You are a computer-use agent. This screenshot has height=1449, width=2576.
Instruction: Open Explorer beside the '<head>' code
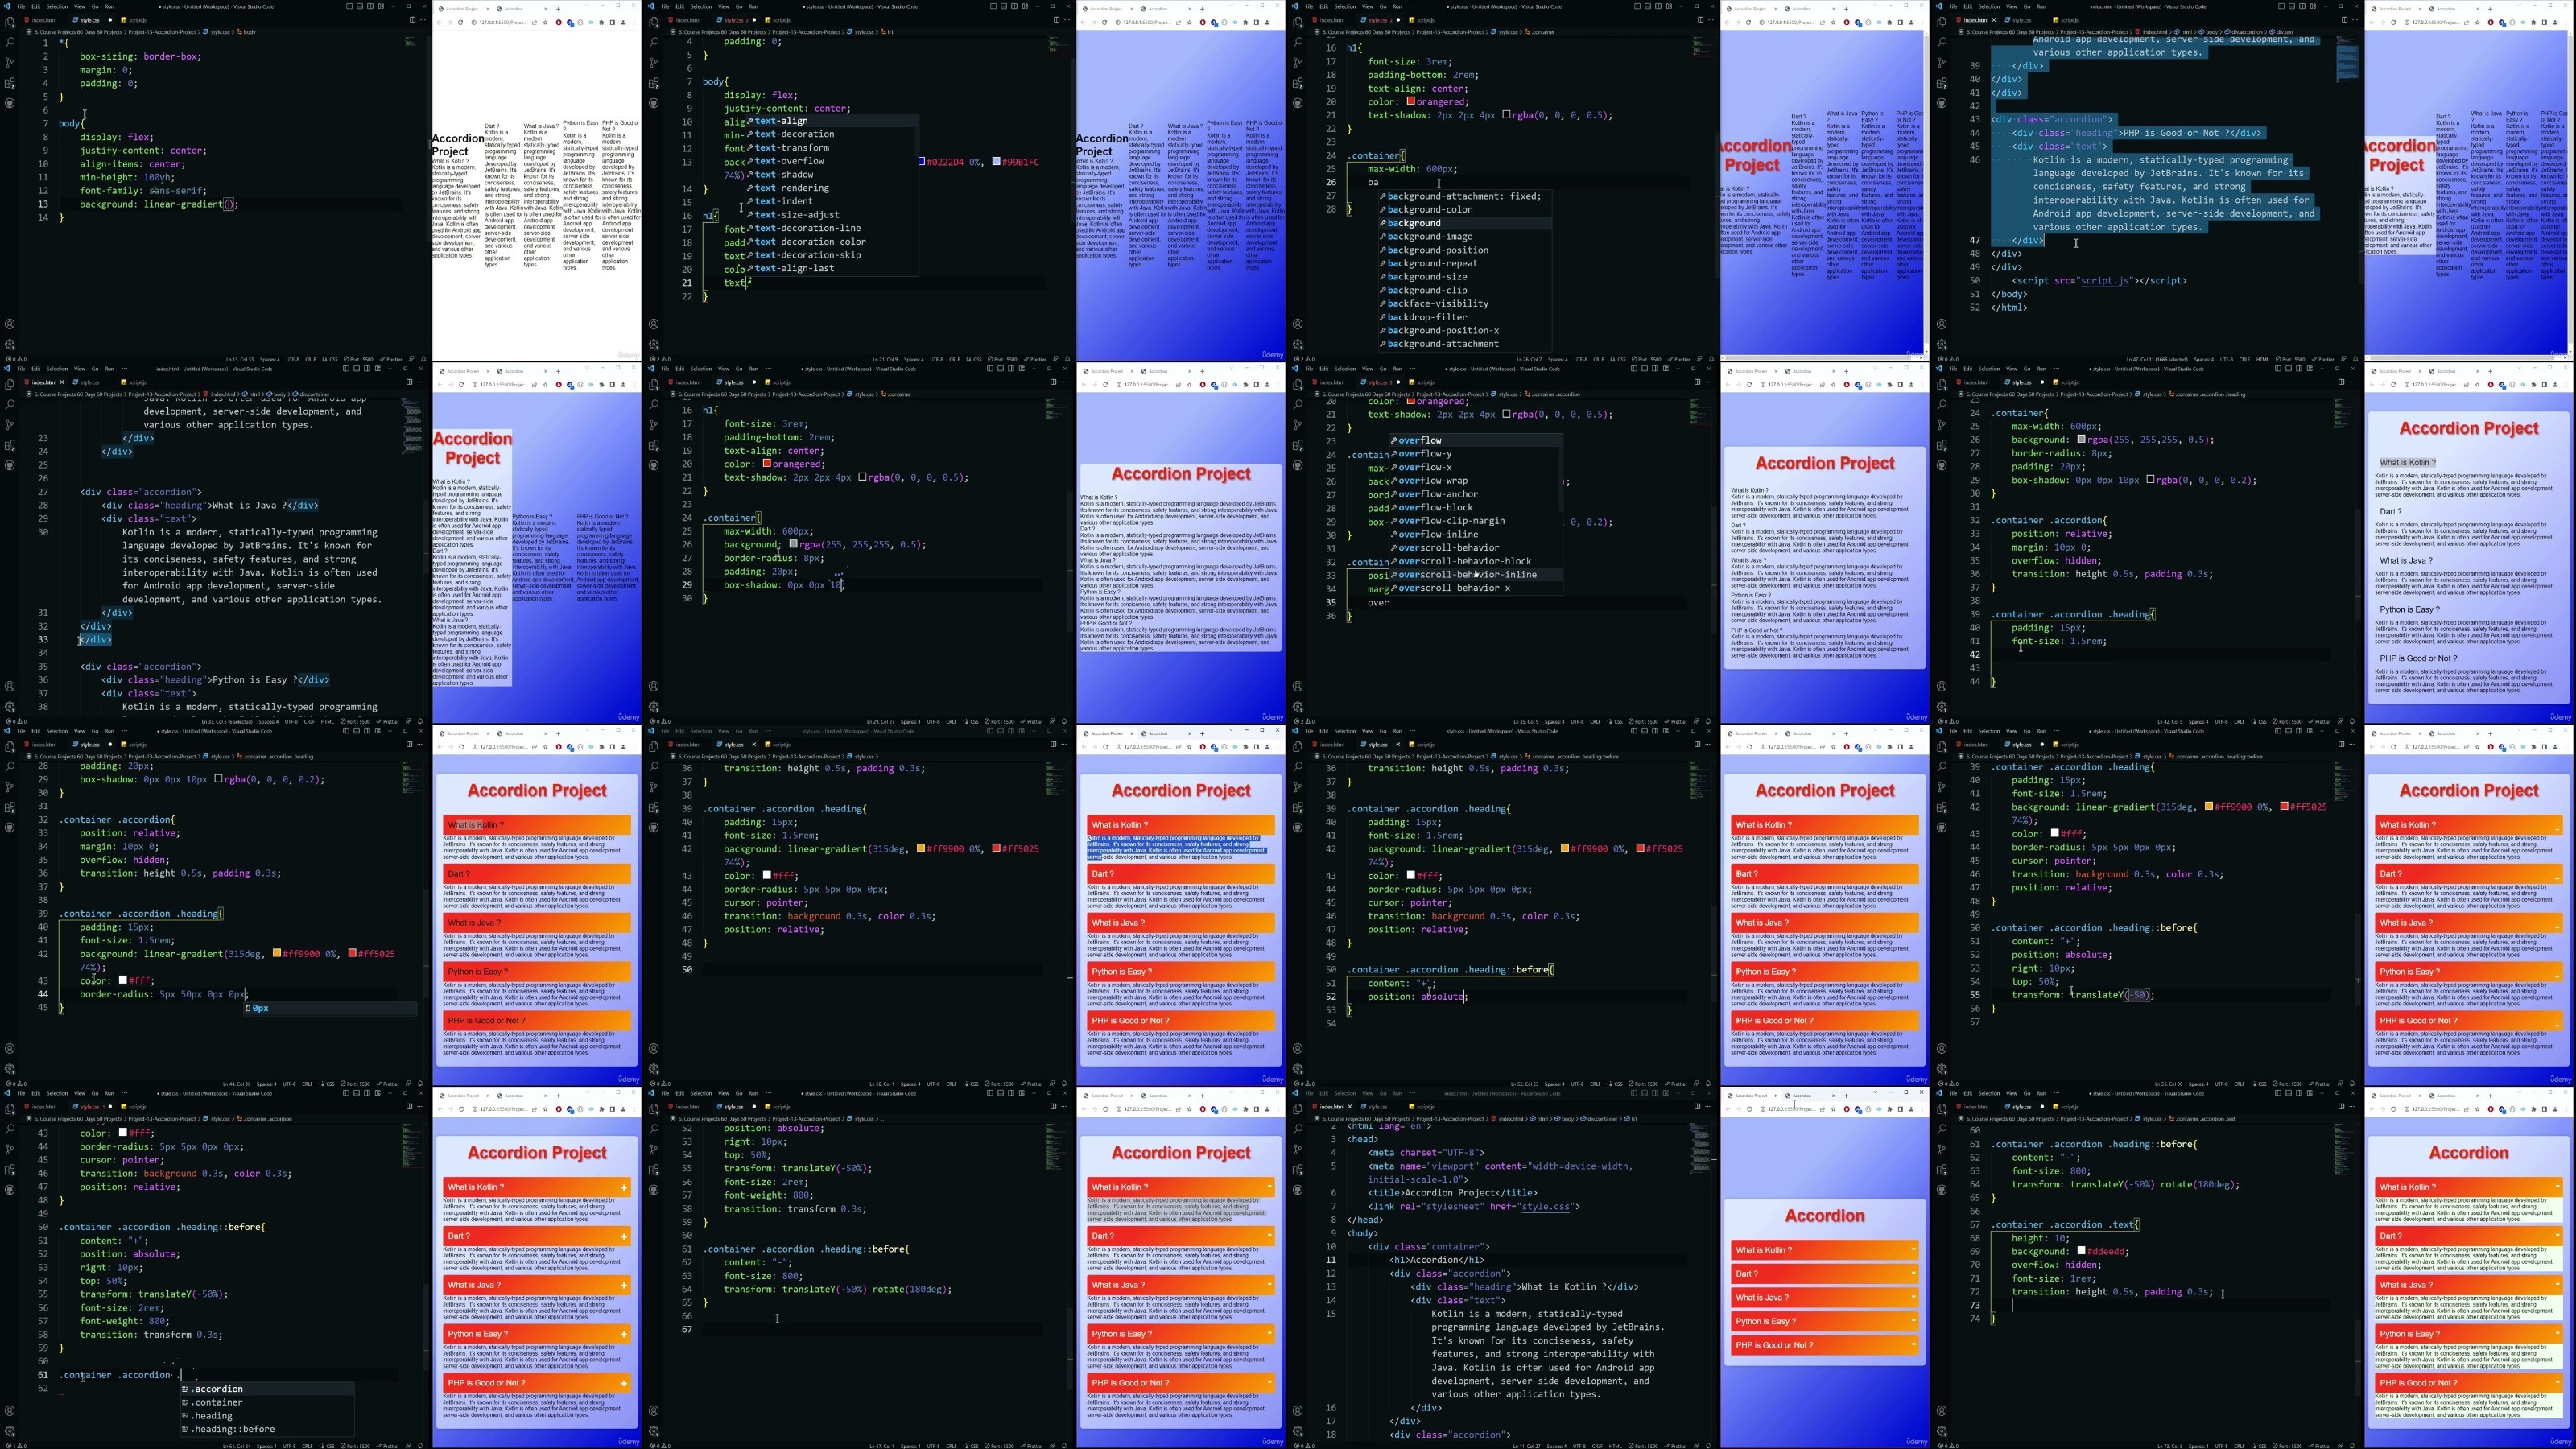click(1298, 1109)
